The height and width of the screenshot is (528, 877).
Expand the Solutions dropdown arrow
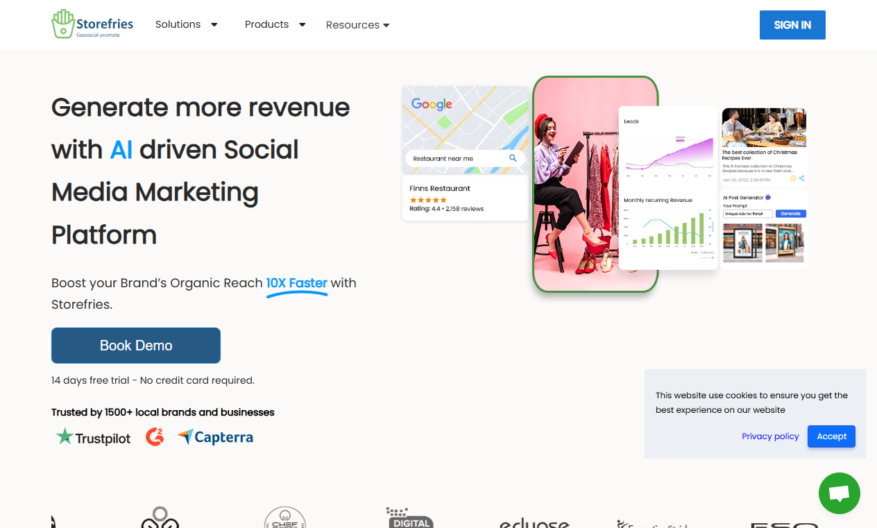(x=214, y=25)
